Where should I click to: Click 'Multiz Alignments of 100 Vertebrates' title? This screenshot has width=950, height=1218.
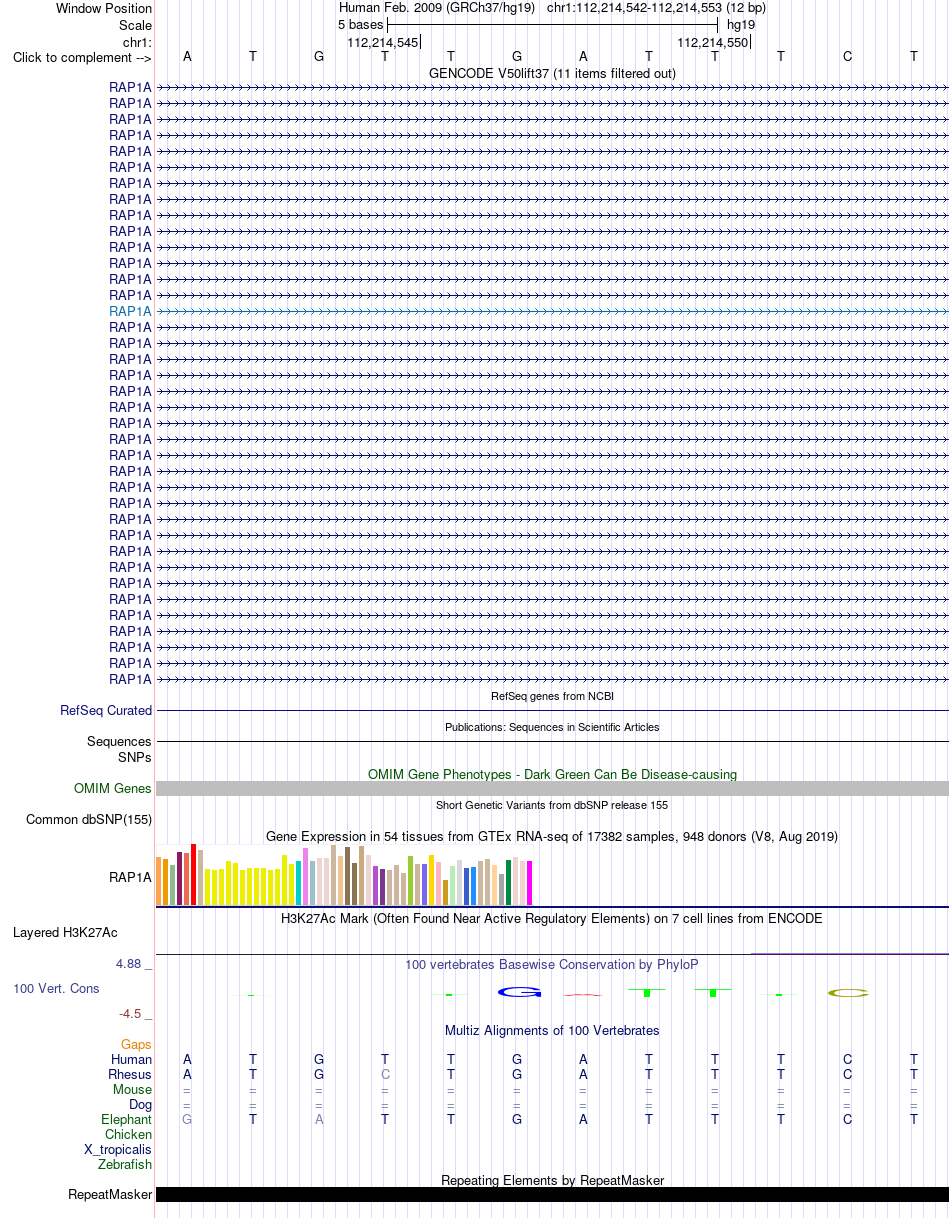click(x=552, y=1030)
